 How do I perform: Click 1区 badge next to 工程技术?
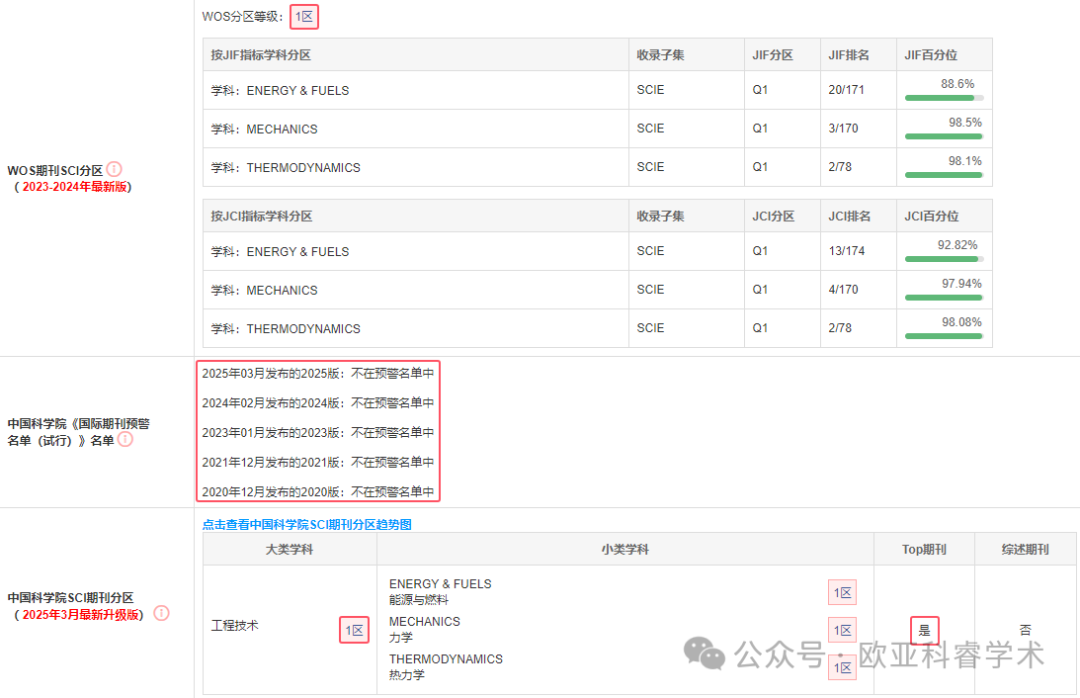coord(354,630)
